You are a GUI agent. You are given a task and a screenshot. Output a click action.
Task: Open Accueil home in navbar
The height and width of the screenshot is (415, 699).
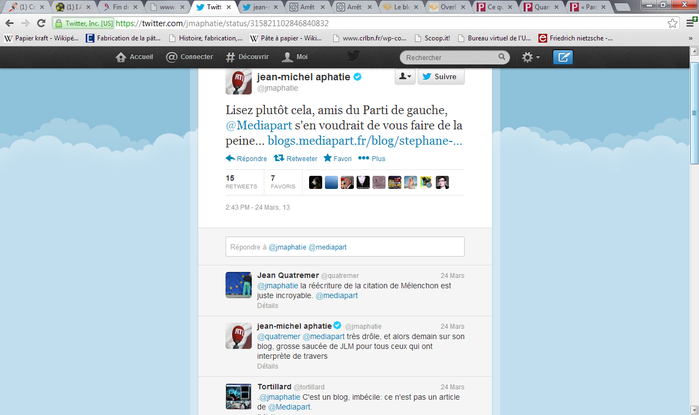click(x=134, y=57)
